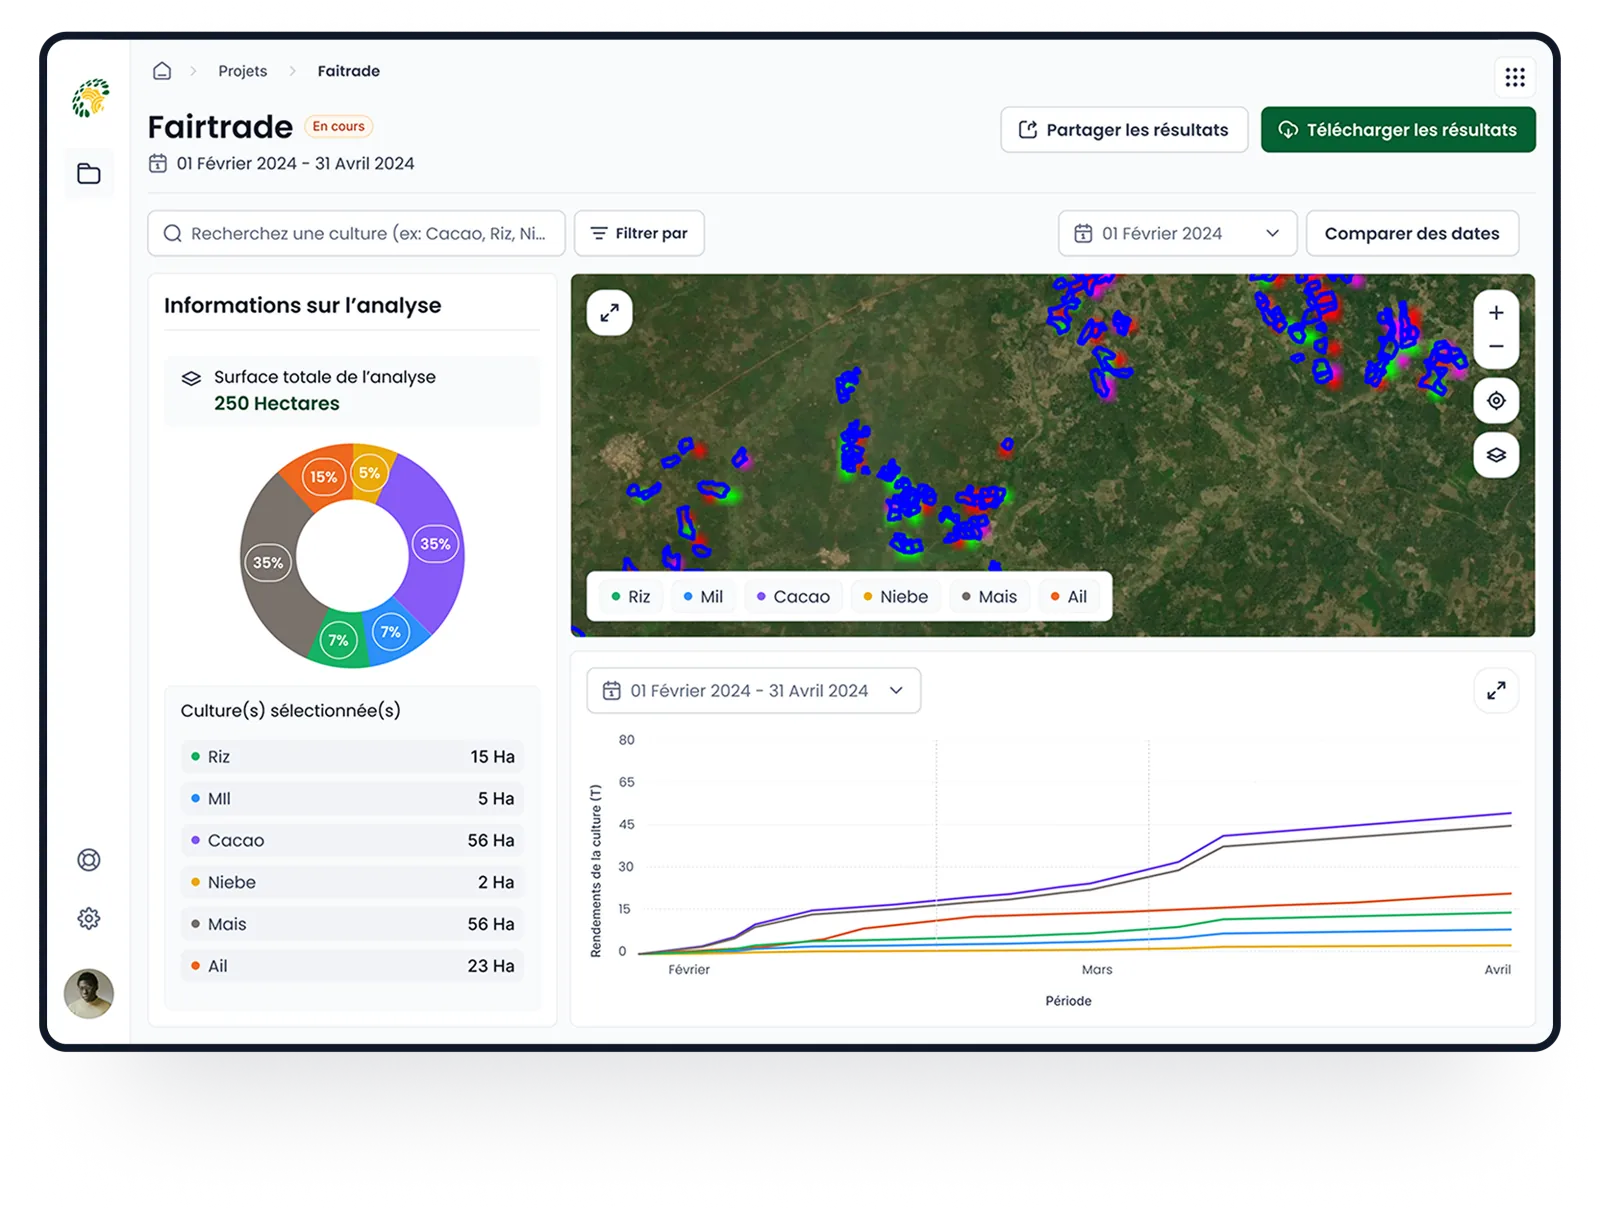Click the user avatar photo in sidebar
Viewport: 1600px width, 1209px height.
pos(89,994)
